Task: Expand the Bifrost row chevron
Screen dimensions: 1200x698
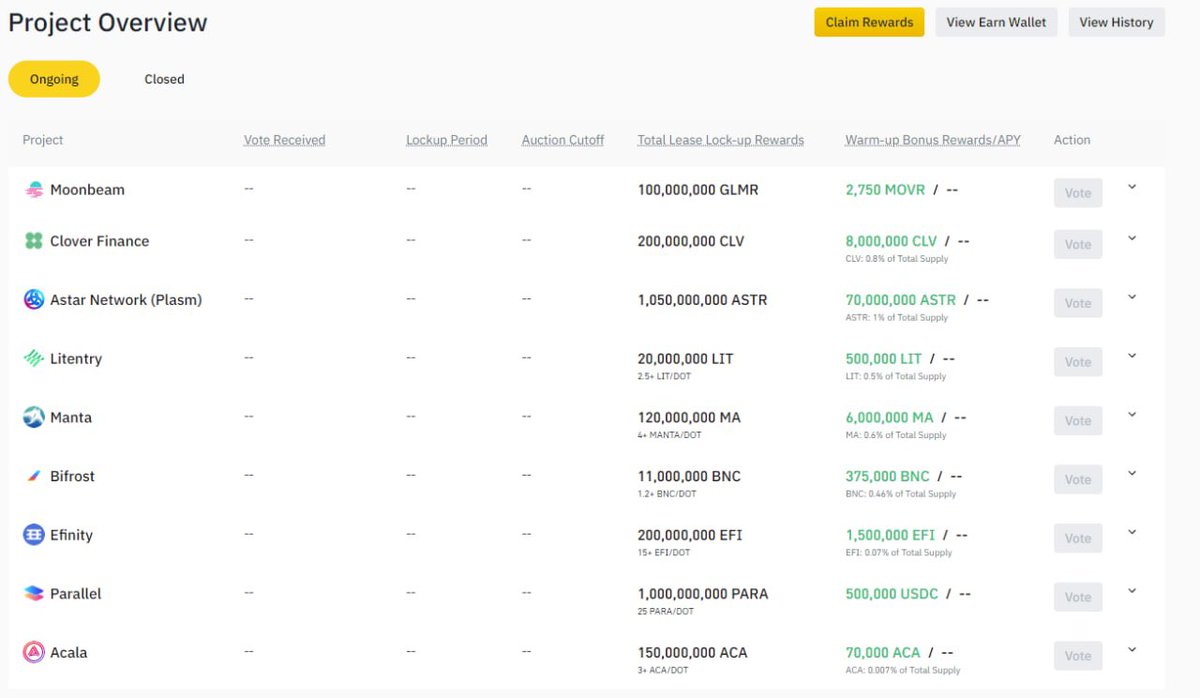Action: point(1132,473)
